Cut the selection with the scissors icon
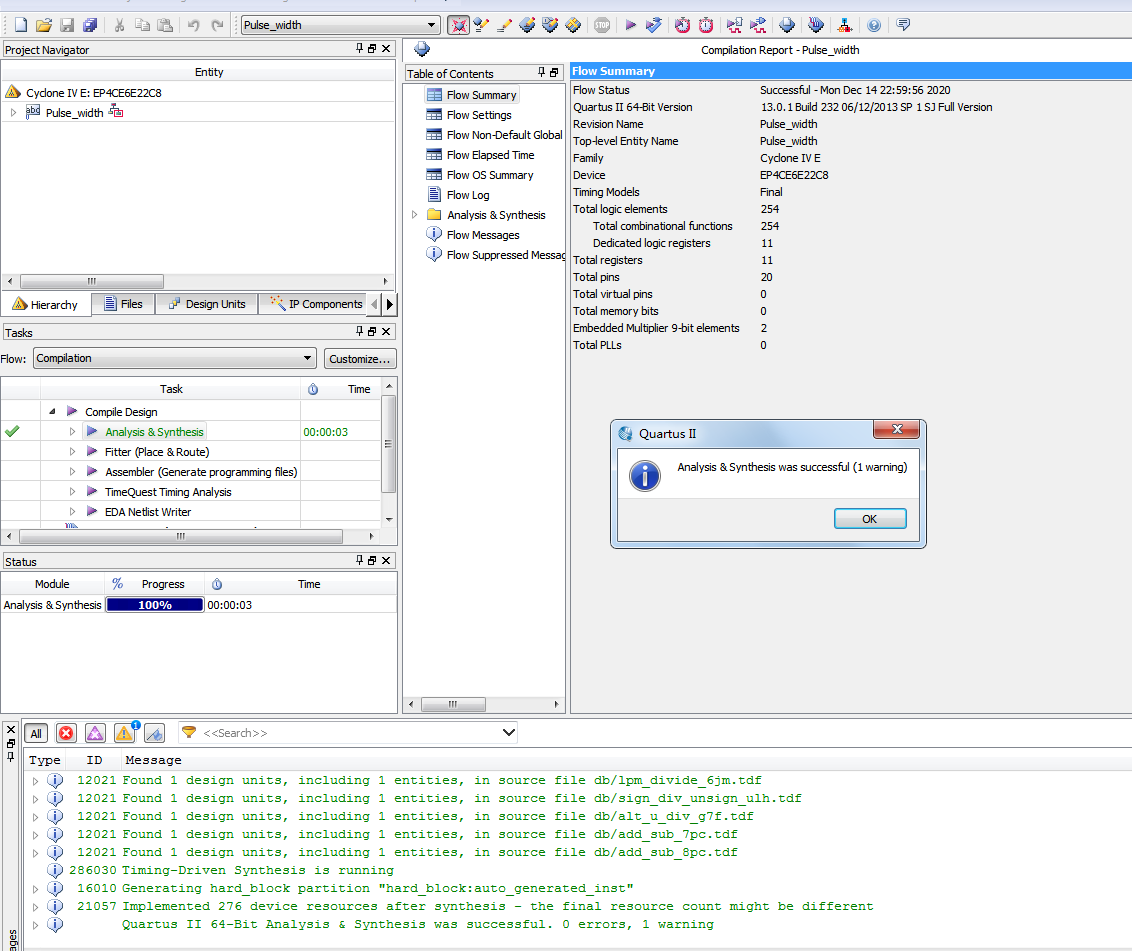The width and height of the screenshot is (1132, 951). click(x=119, y=25)
